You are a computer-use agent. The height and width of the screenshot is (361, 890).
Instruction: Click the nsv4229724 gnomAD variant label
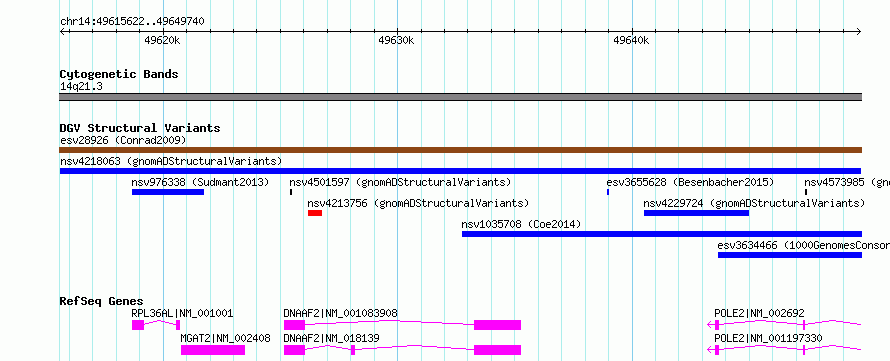tap(754, 203)
